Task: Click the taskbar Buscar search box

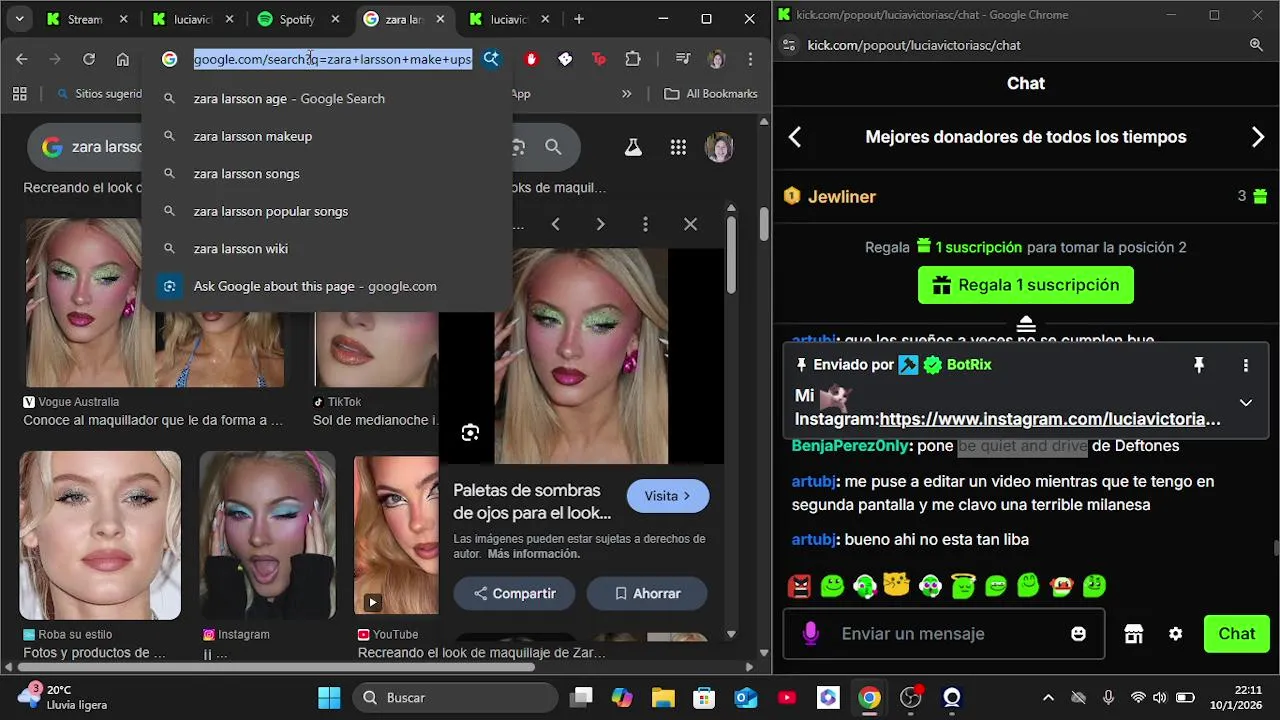Action: 455,698
